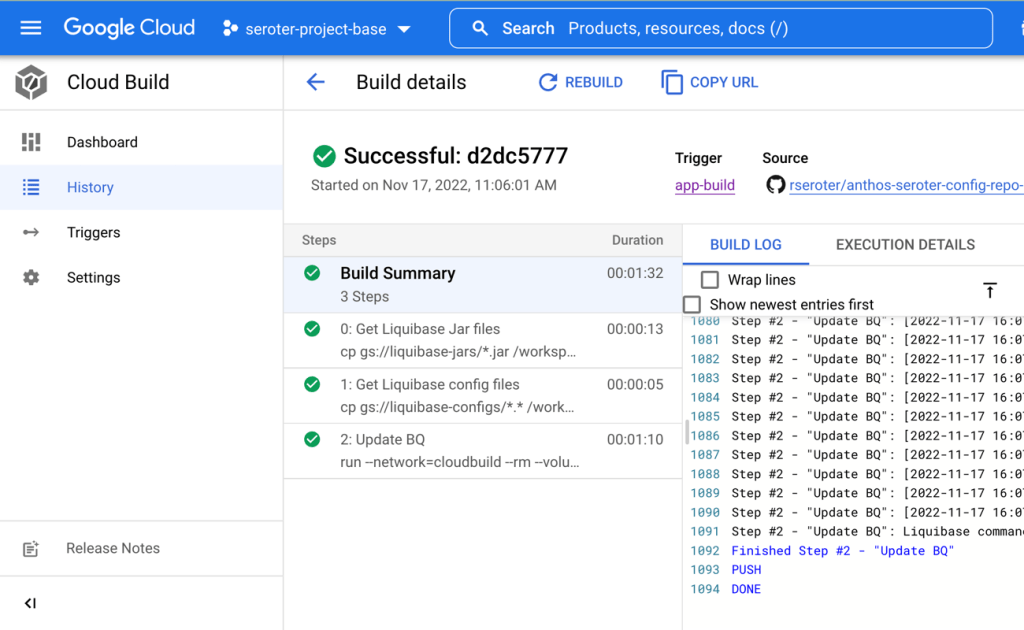This screenshot has height=630, width=1024.
Task: Click the back arrow next to Build details
Action: 316,82
